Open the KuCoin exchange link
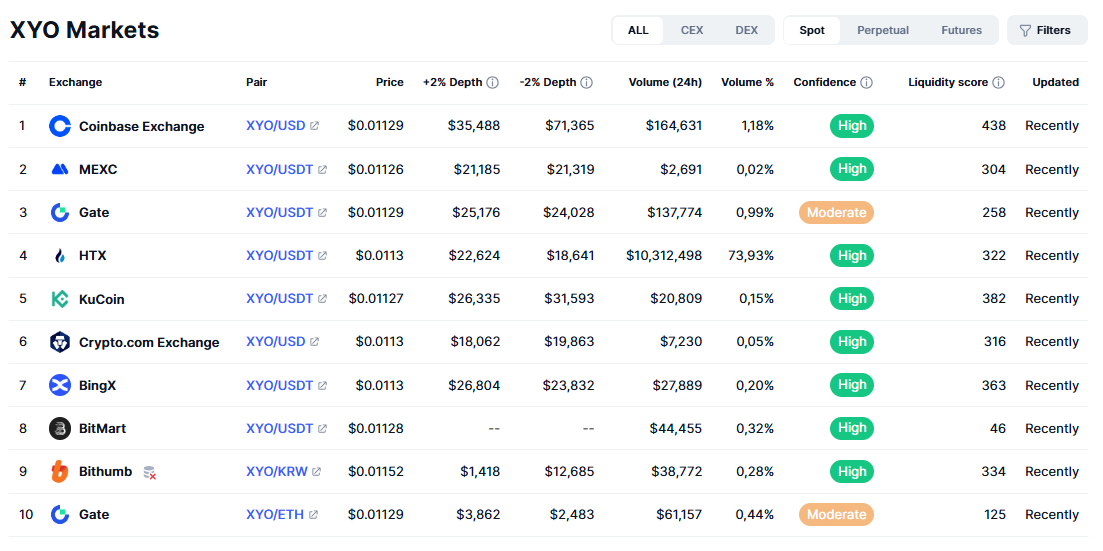 [x=101, y=299]
